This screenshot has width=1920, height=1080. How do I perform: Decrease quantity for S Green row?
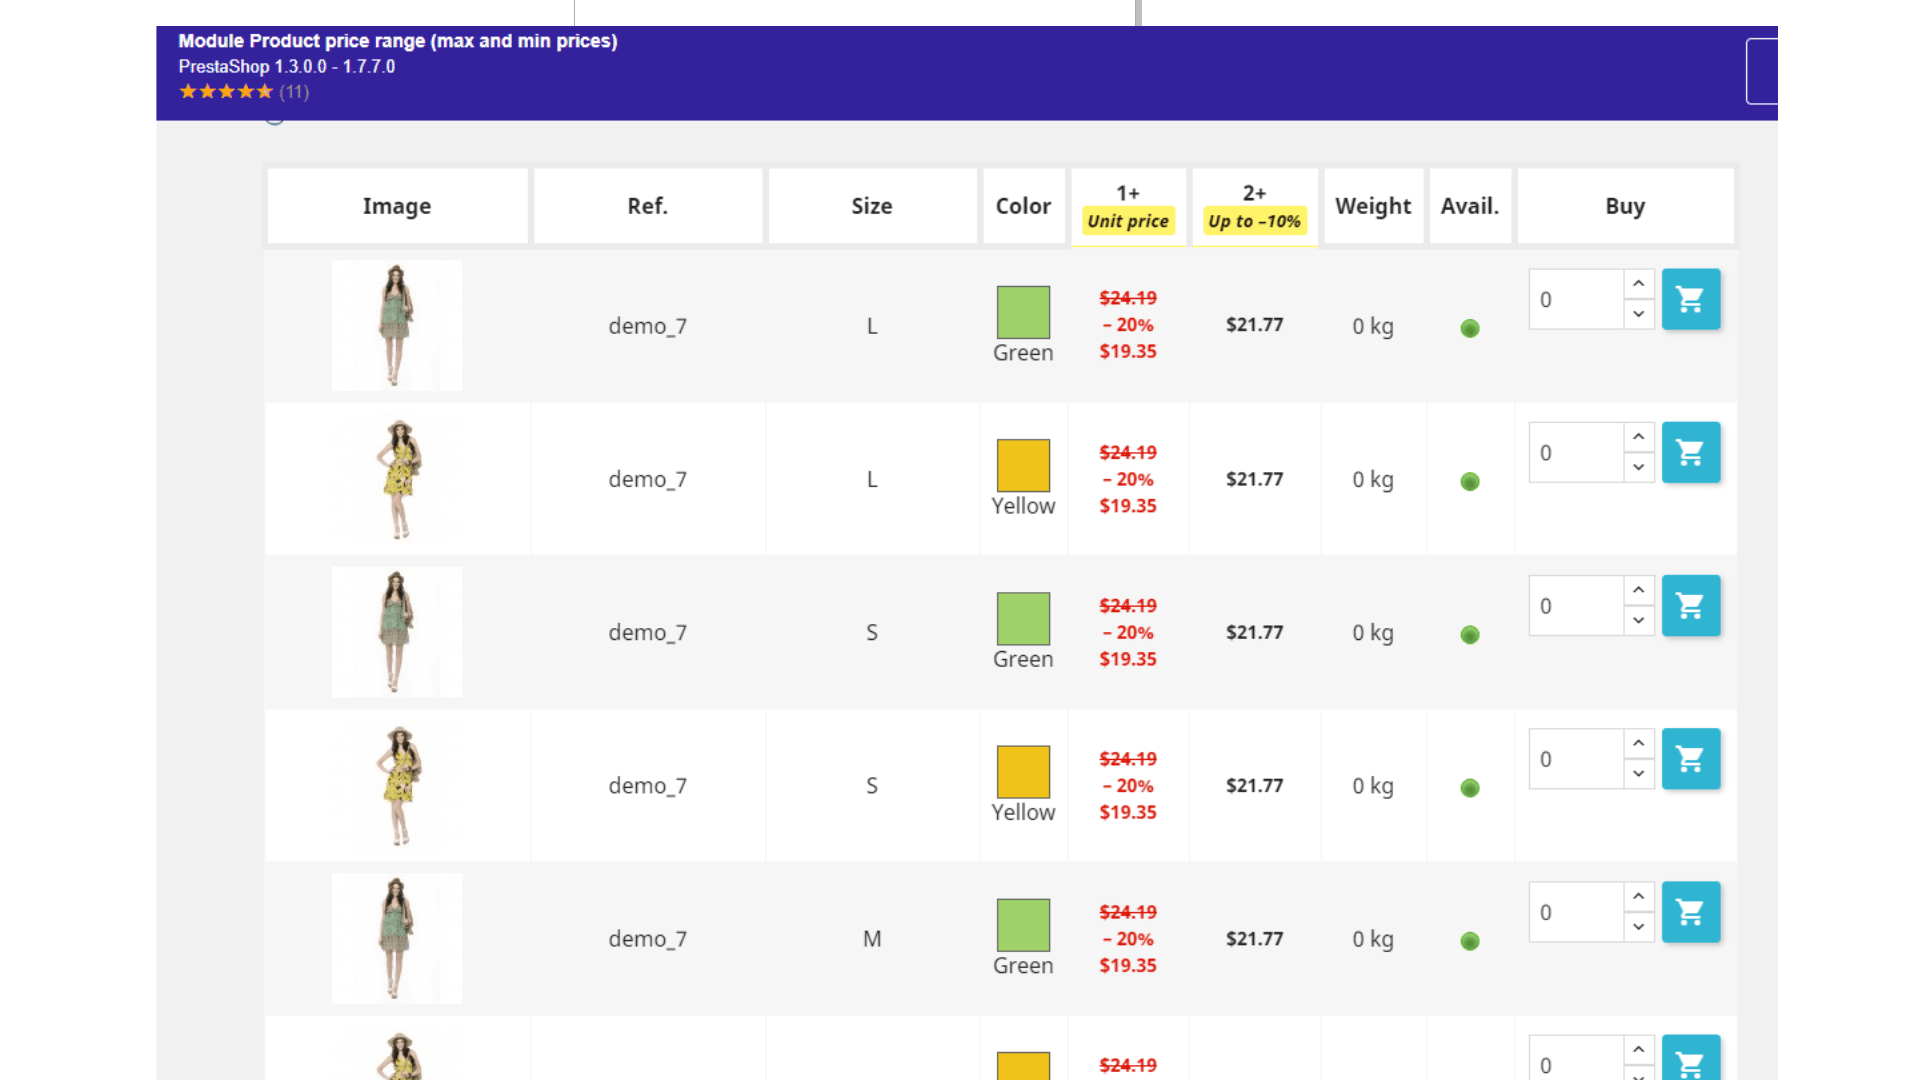[x=1638, y=620]
